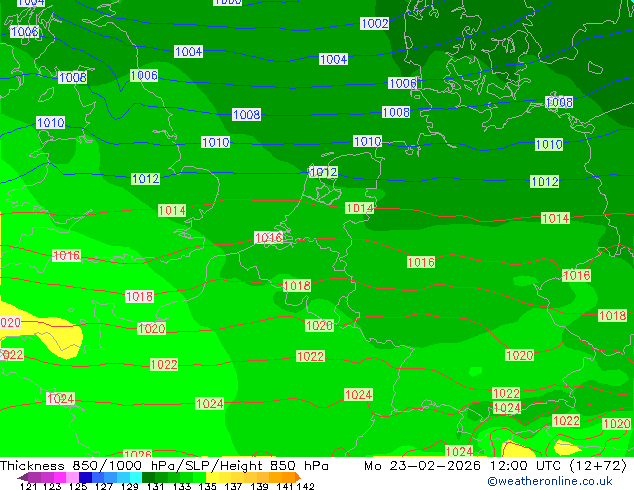Screen dimensions: 634x490
Task: Click the legend value 139
Action: pyautogui.click(x=259, y=486)
